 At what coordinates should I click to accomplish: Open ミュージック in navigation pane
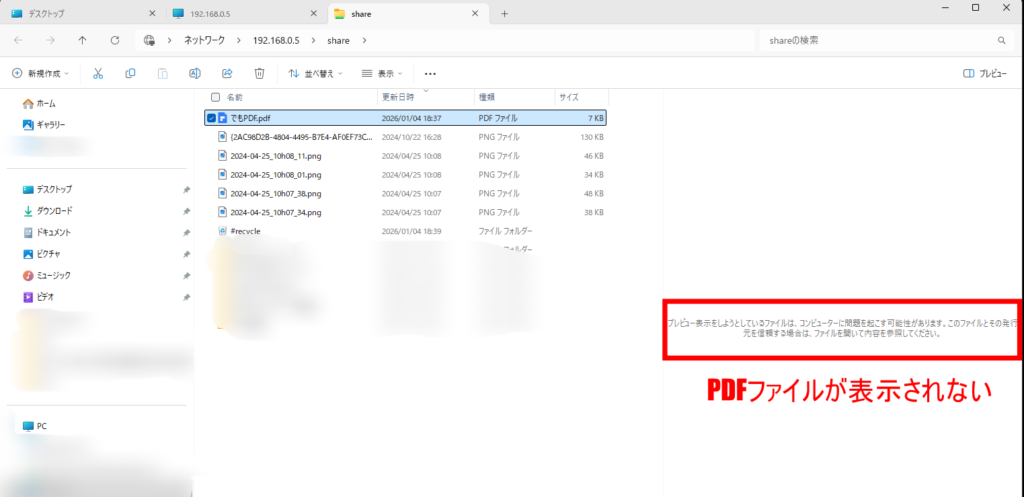[47, 276]
